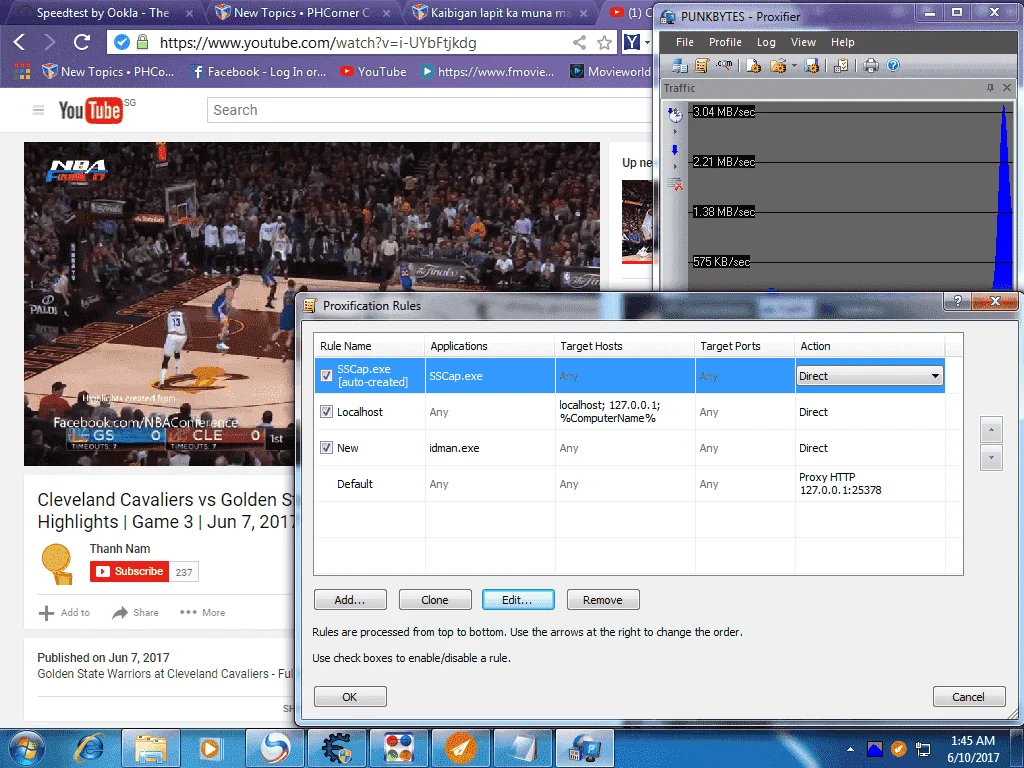Viewport: 1024px width, 768px height.
Task: Open the Help menu in Proxifier
Action: 842,42
